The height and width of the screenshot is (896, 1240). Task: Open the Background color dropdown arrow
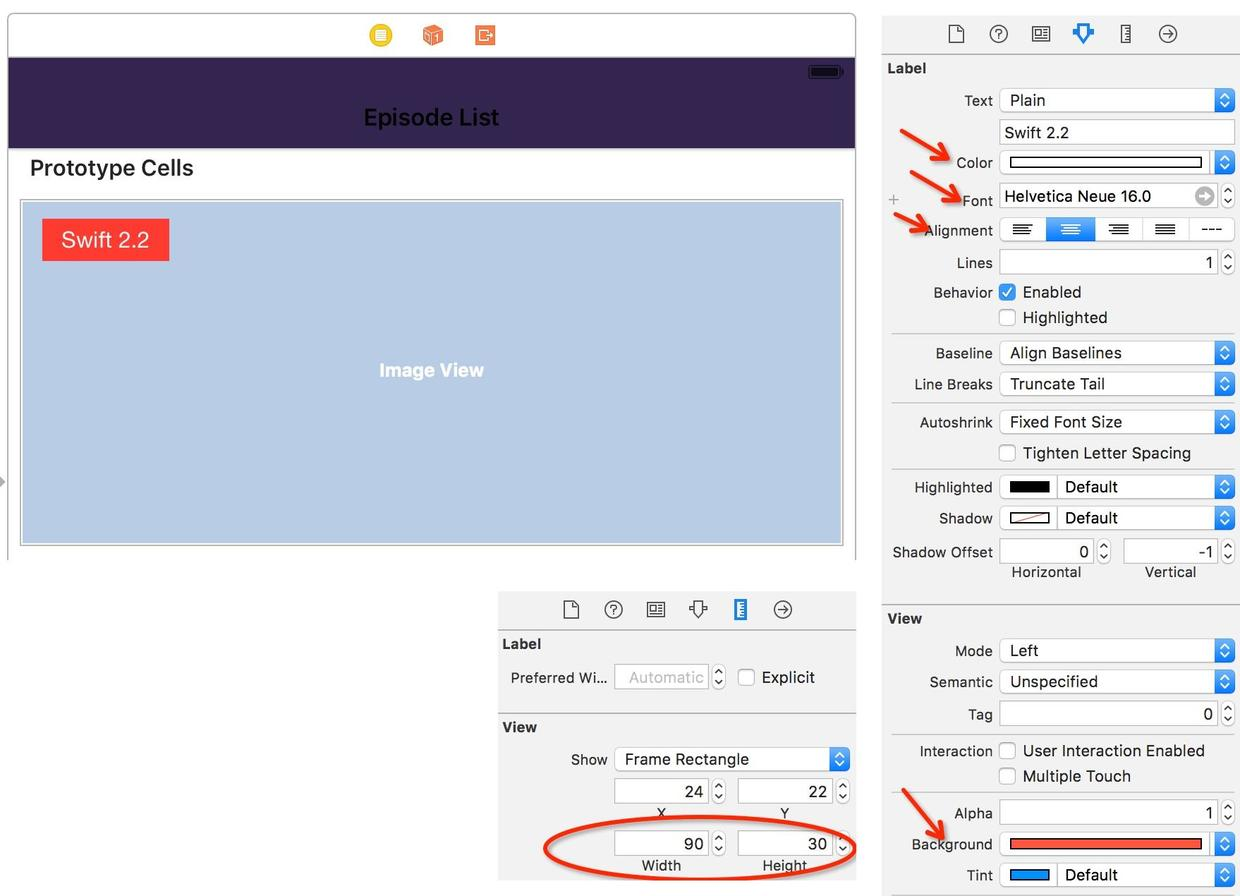click(1223, 844)
